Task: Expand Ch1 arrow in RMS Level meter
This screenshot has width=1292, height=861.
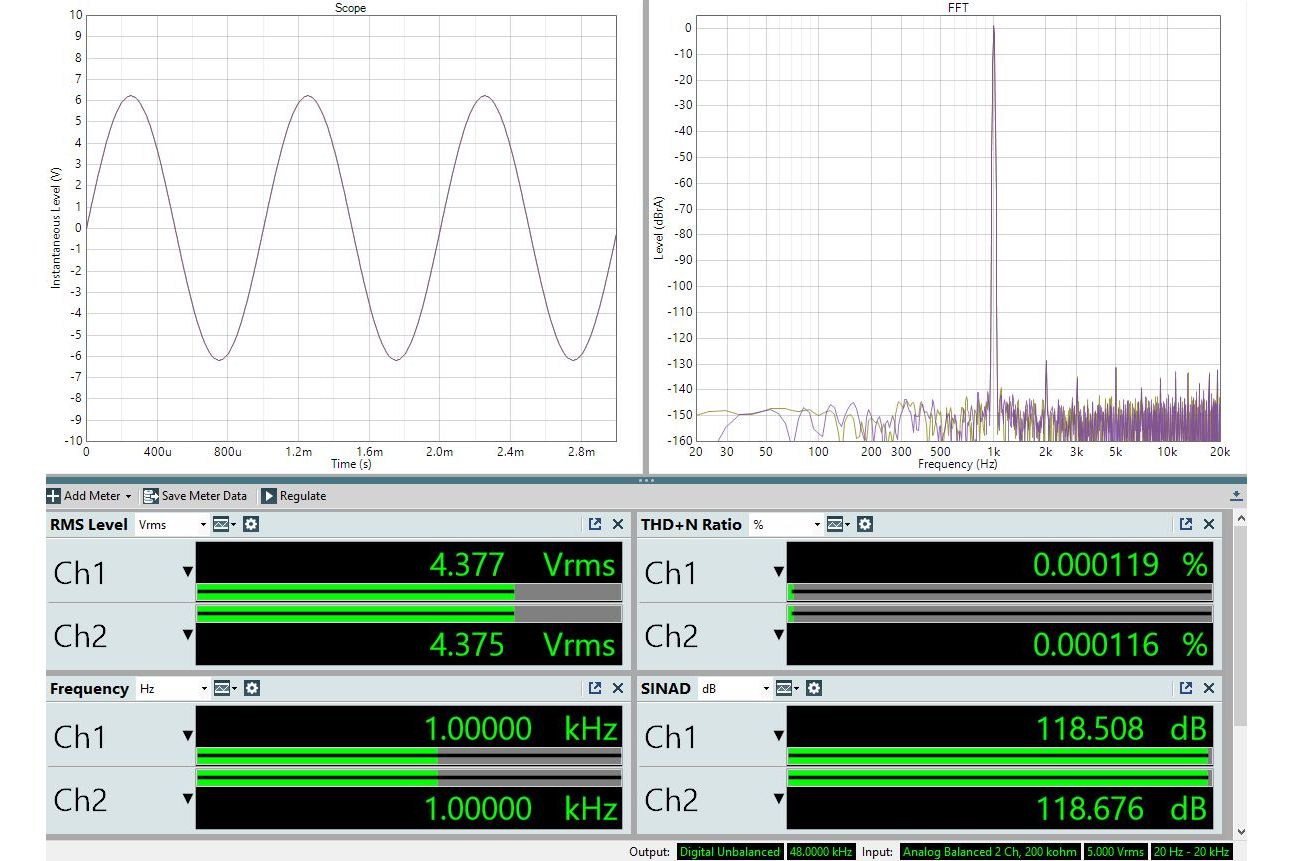Action: (187, 572)
